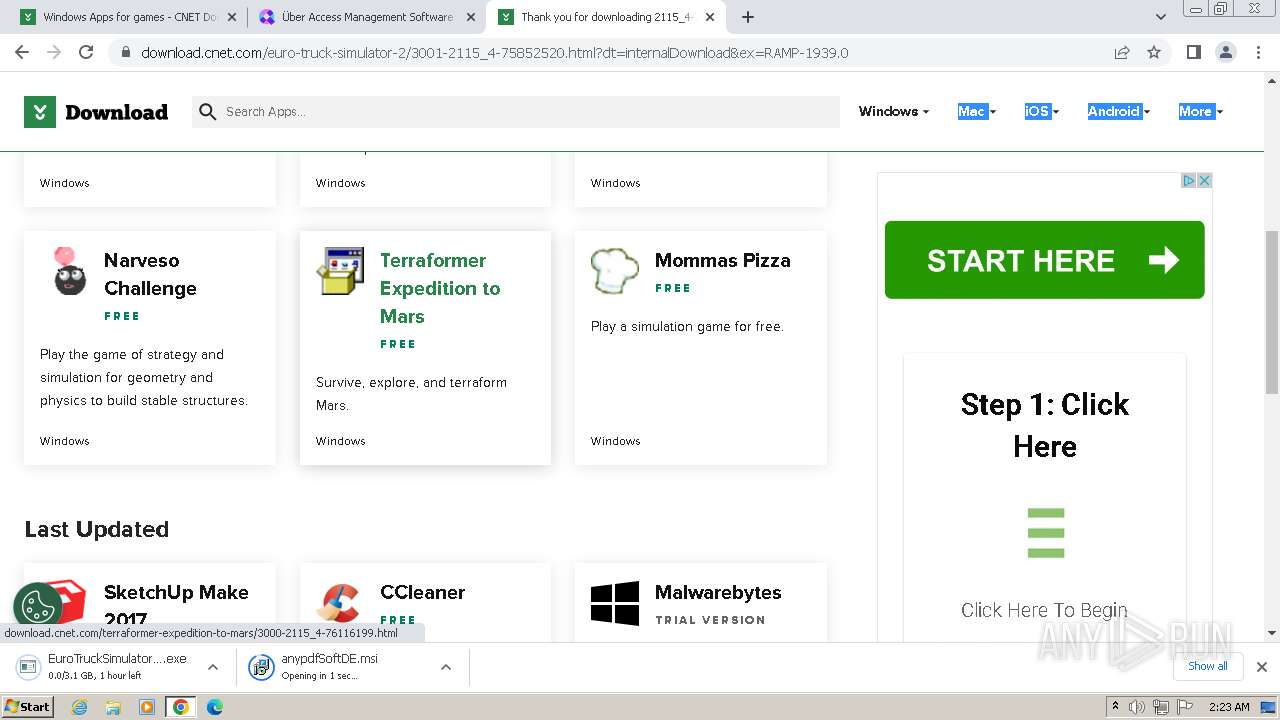
Task: Click the share page icon in address bar
Action: [1122, 52]
